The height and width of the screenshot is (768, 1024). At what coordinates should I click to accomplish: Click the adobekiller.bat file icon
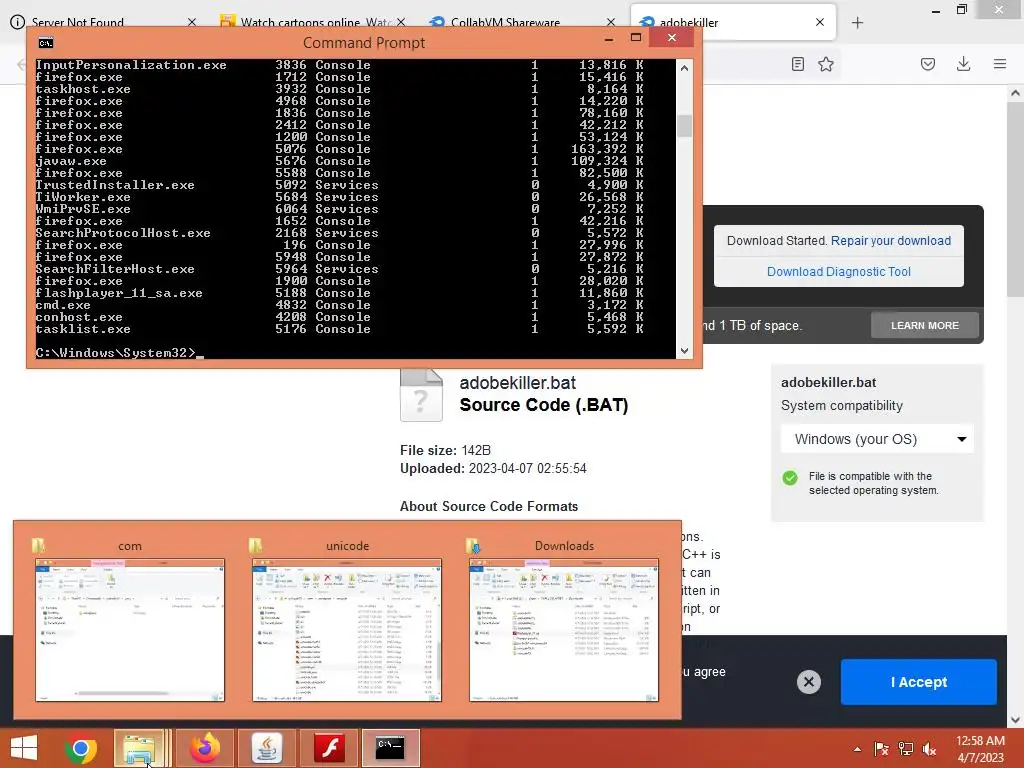(x=421, y=396)
